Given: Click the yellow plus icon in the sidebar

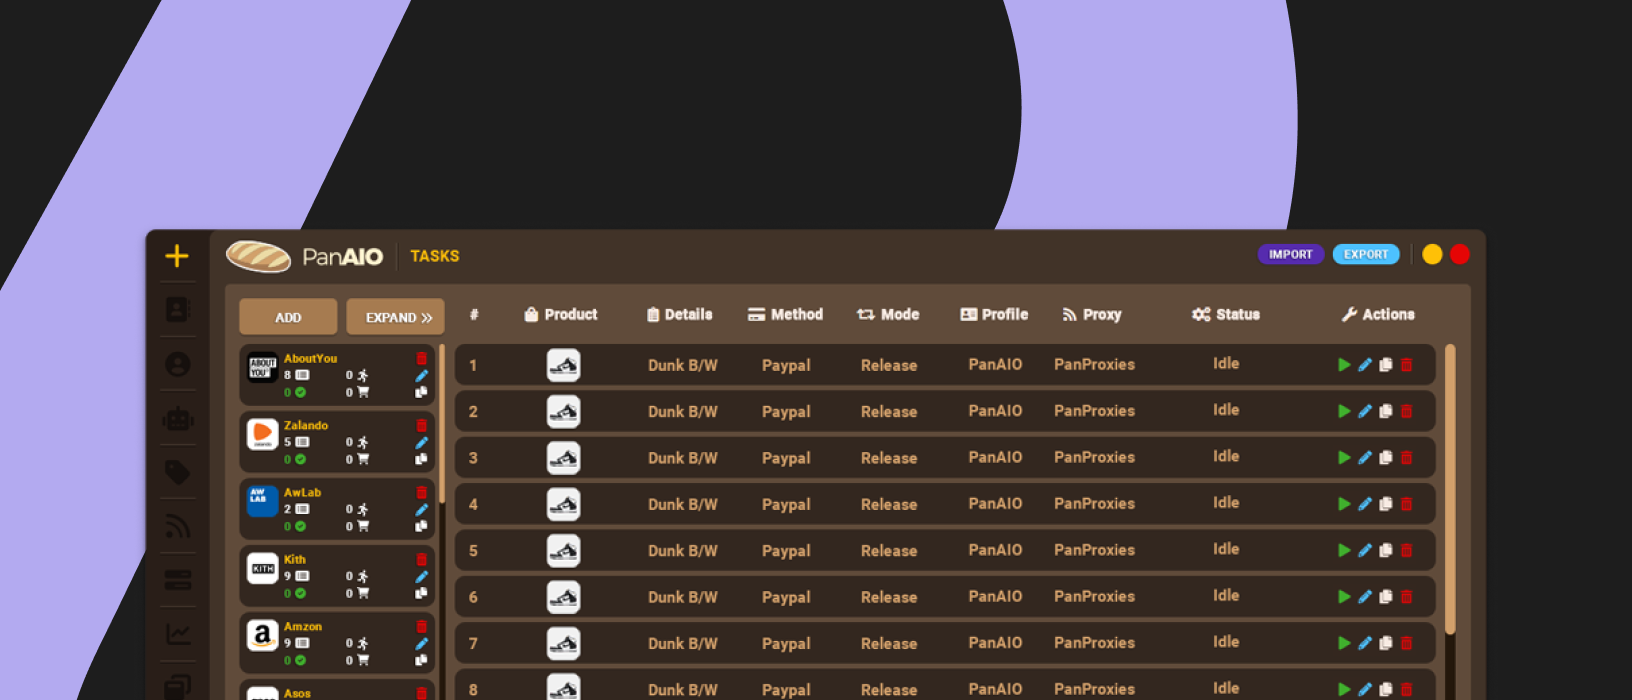Looking at the screenshot, I should pos(177,256).
